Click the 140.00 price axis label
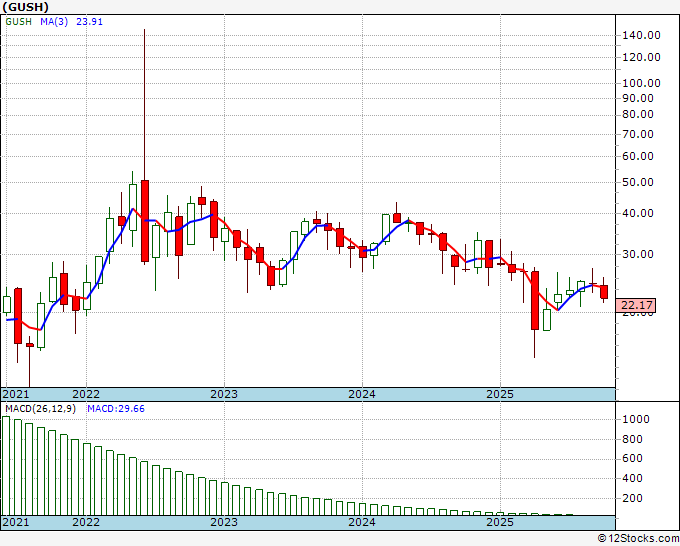 coord(640,35)
